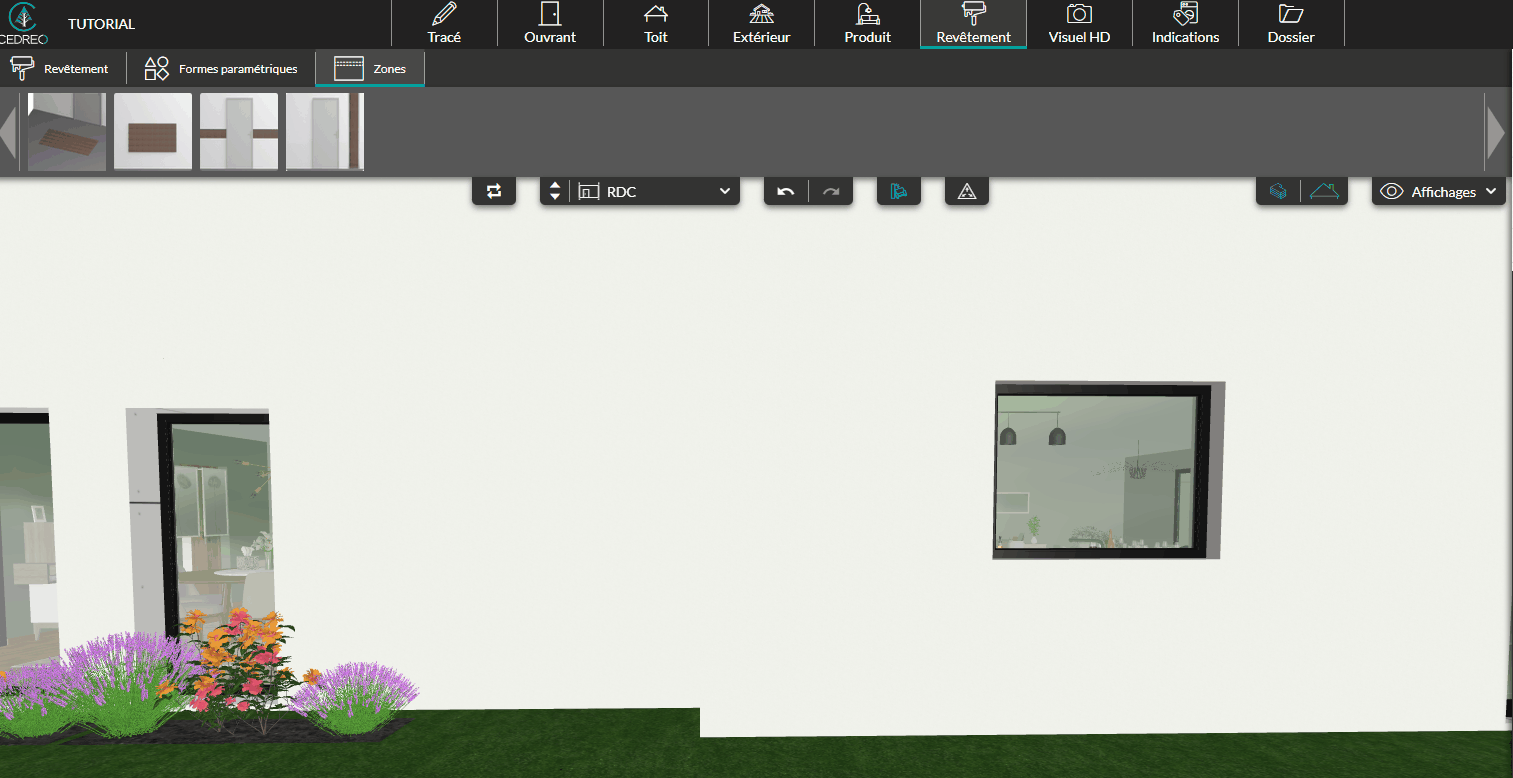
Task: Select the Formes paramétriques option
Action: coord(221,69)
